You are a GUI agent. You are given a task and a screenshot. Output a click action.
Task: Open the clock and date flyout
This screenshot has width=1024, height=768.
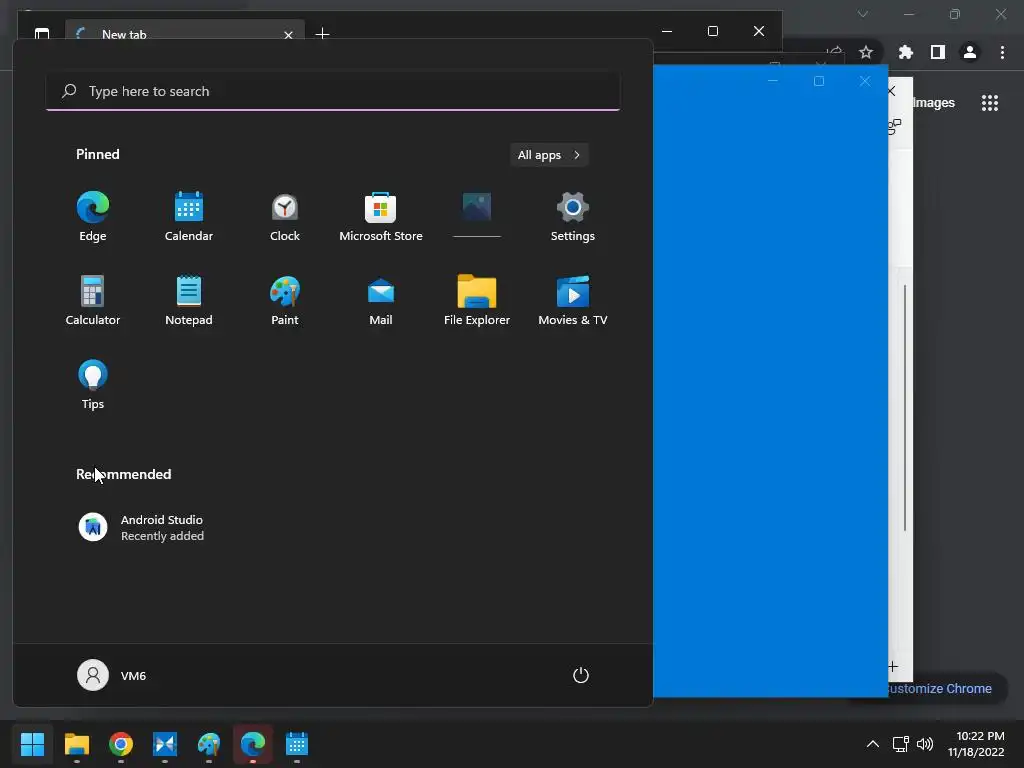coord(976,744)
